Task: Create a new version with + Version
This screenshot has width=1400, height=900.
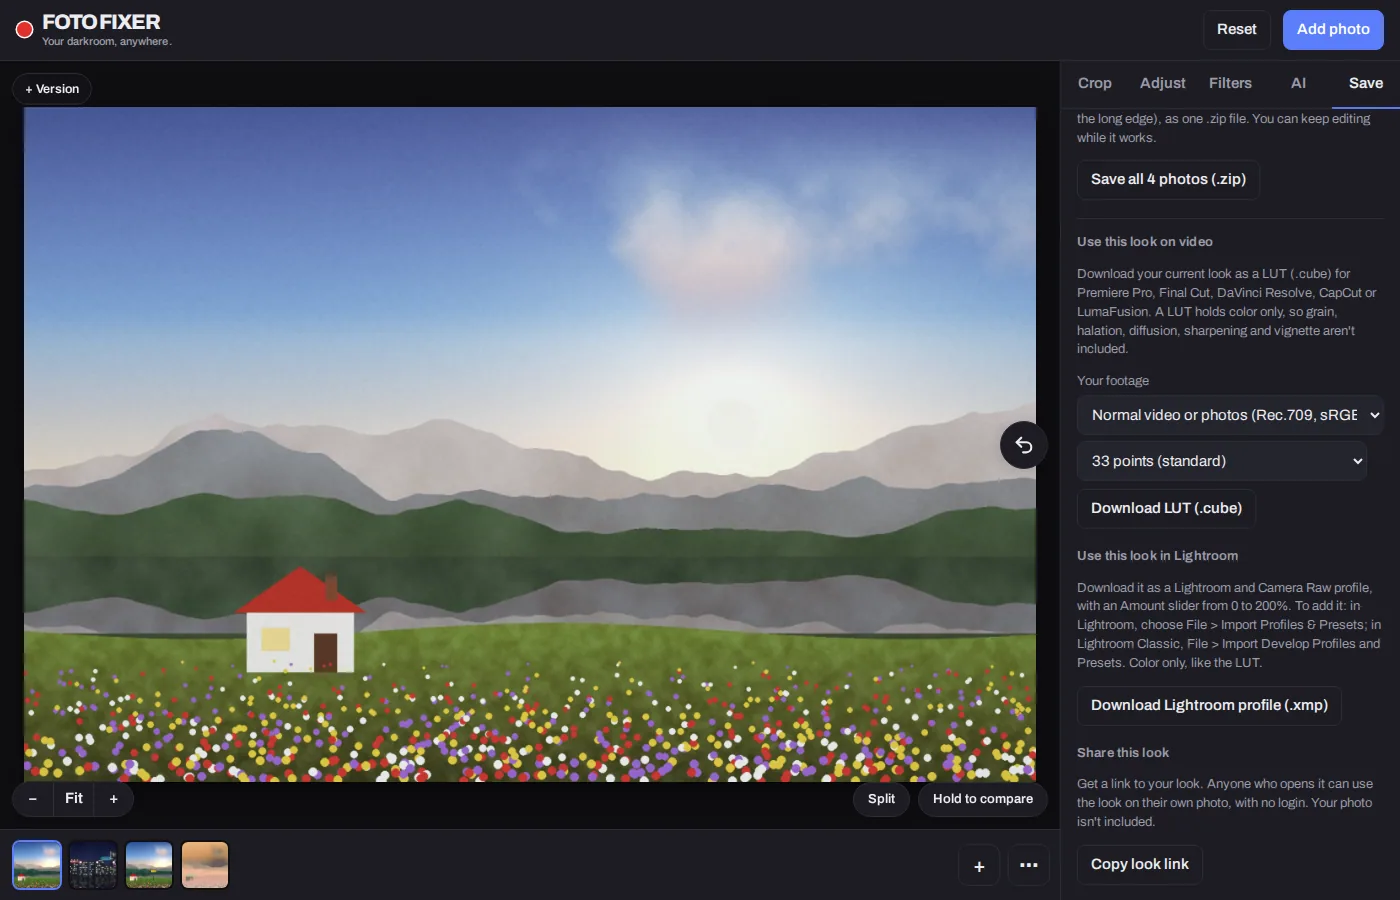Action: 52,89
